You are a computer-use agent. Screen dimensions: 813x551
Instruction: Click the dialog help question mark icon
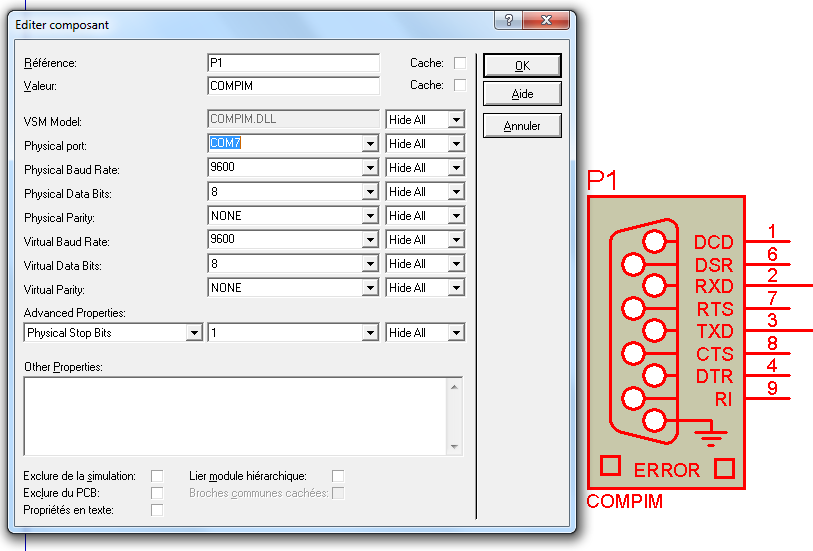(x=509, y=20)
